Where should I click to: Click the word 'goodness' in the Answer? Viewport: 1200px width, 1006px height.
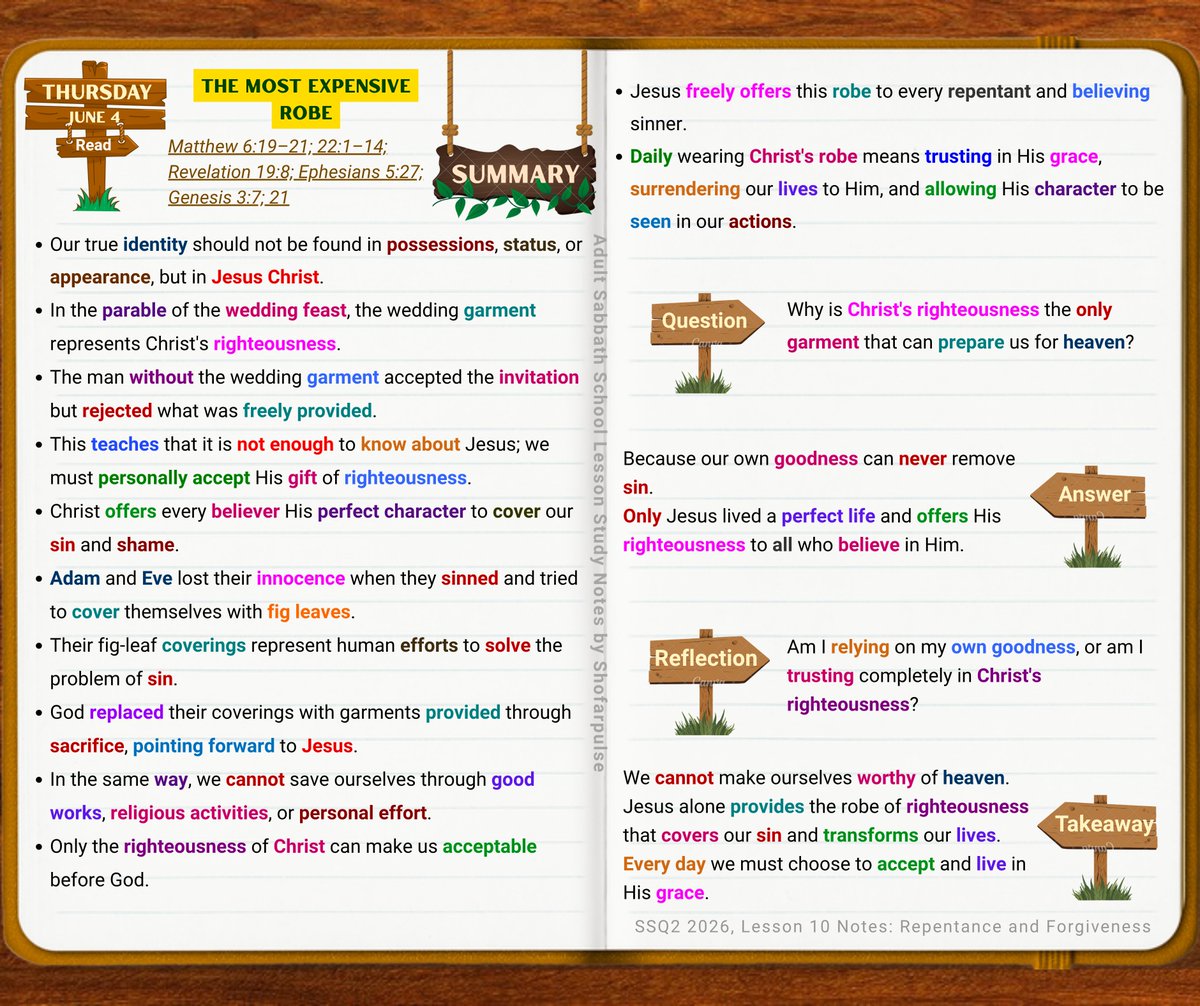click(x=816, y=459)
